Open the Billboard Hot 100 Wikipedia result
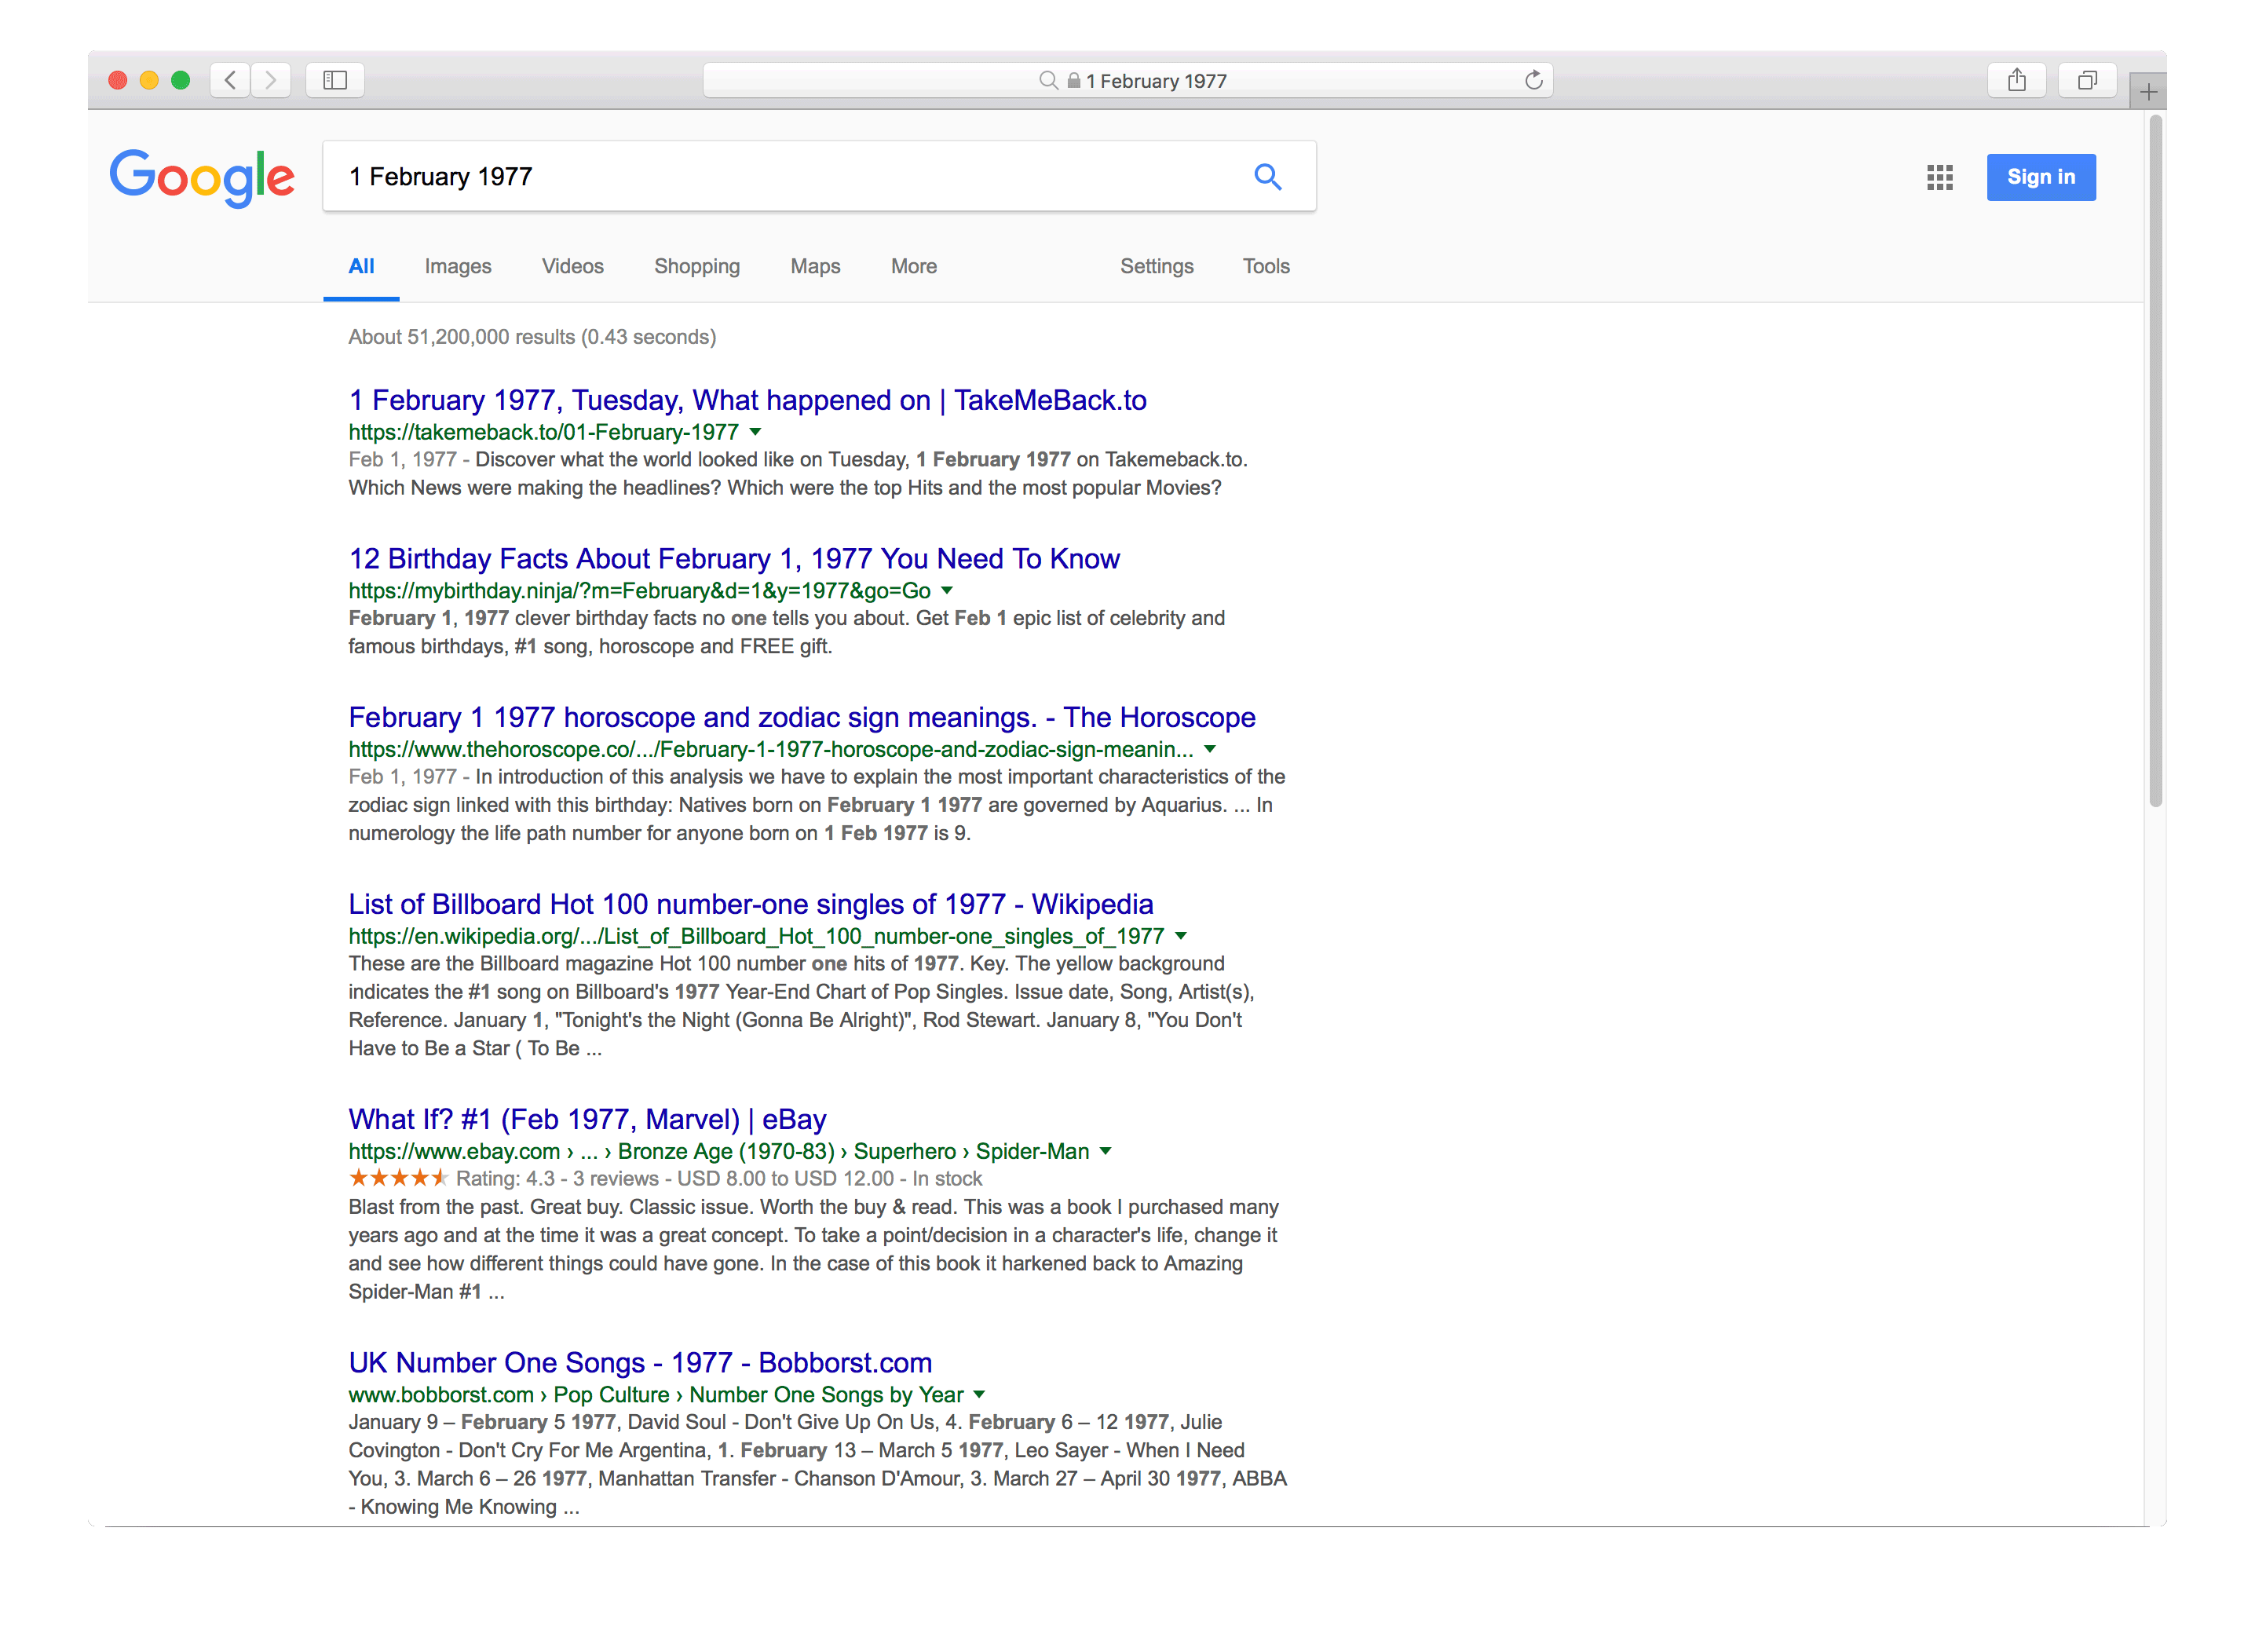Screen dimensions: 2255x1652 click(751, 904)
